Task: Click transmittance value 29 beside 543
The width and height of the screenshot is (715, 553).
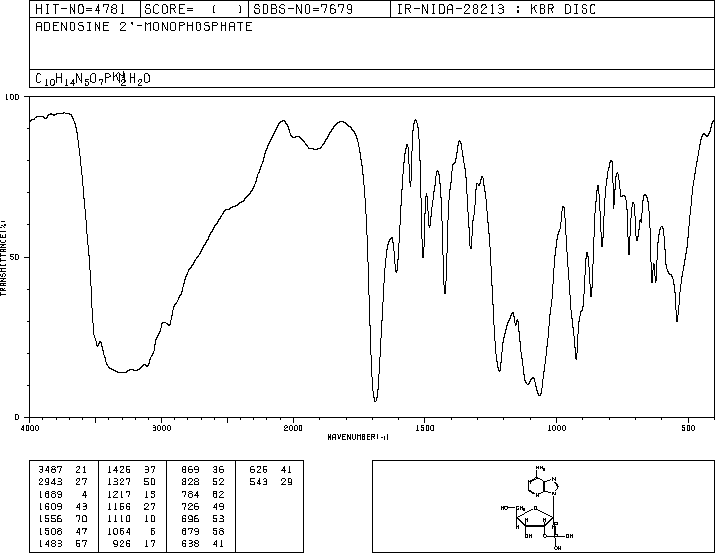Action: (286, 481)
